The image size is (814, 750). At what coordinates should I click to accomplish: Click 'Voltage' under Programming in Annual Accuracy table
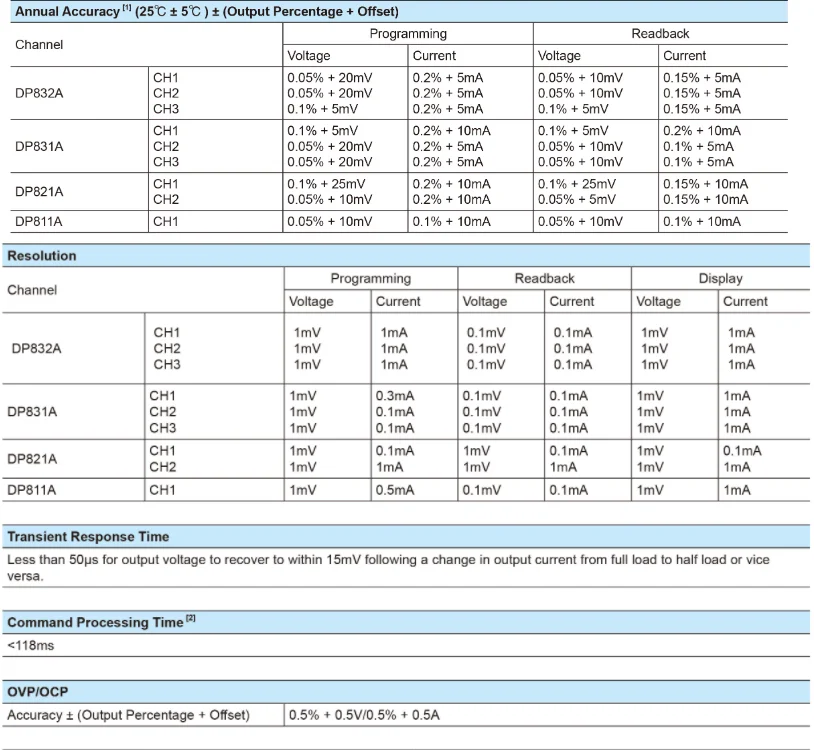click(x=308, y=56)
